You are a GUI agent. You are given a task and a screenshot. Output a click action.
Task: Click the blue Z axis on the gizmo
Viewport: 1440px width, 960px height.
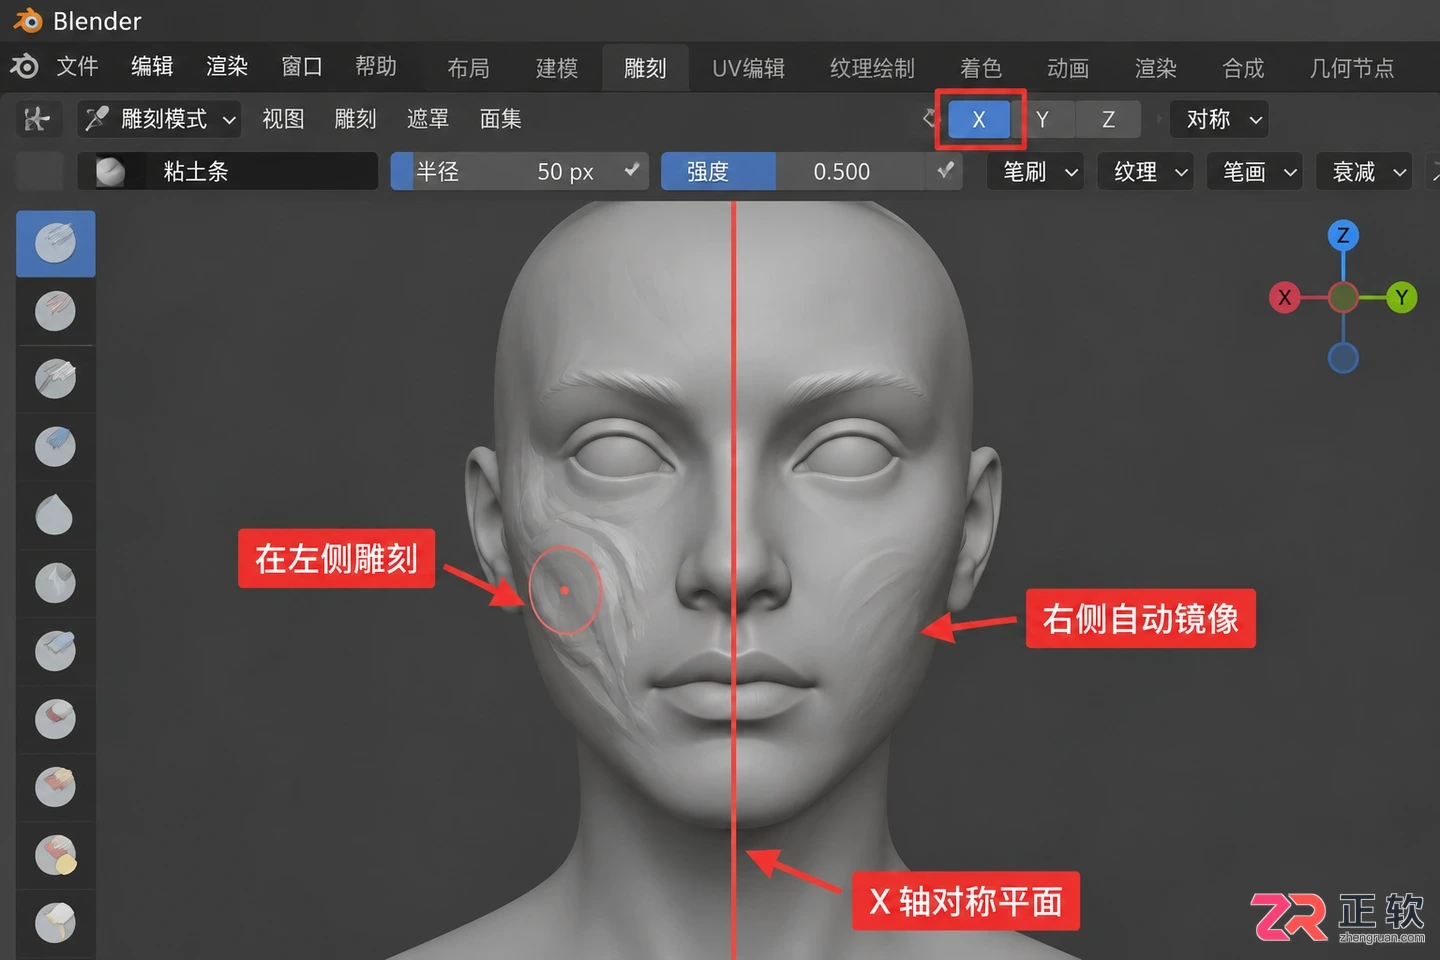tap(1343, 235)
